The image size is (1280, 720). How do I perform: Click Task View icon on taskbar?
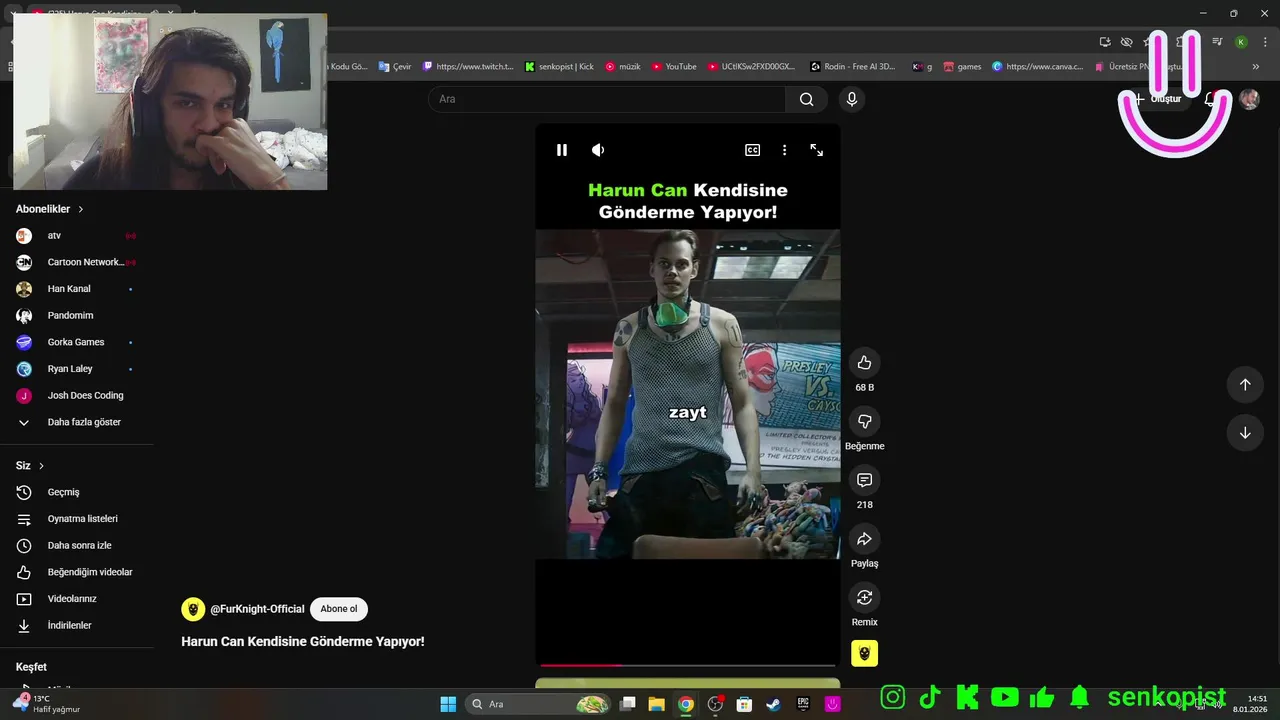tap(628, 704)
